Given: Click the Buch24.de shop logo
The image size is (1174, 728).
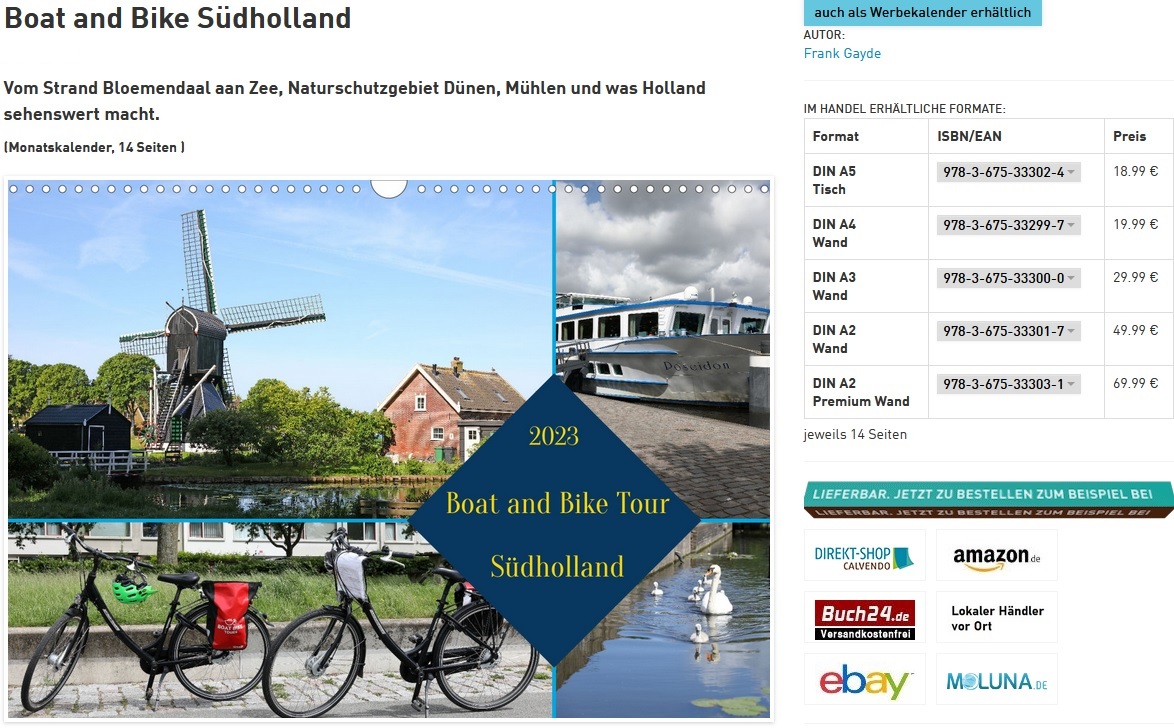Looking at the screenshot, I should tap(865, 617).
